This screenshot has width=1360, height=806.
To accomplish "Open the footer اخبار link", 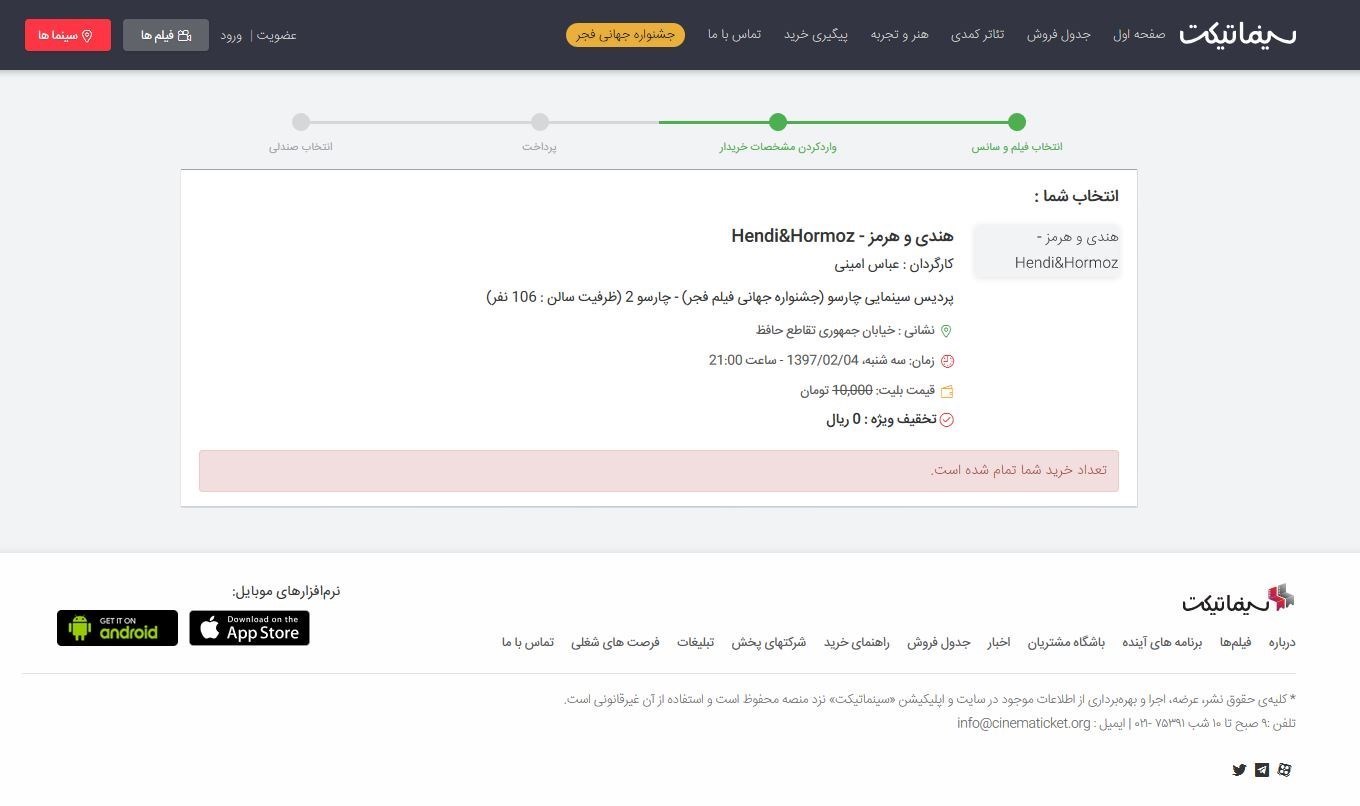I will [x=999, y=643].
